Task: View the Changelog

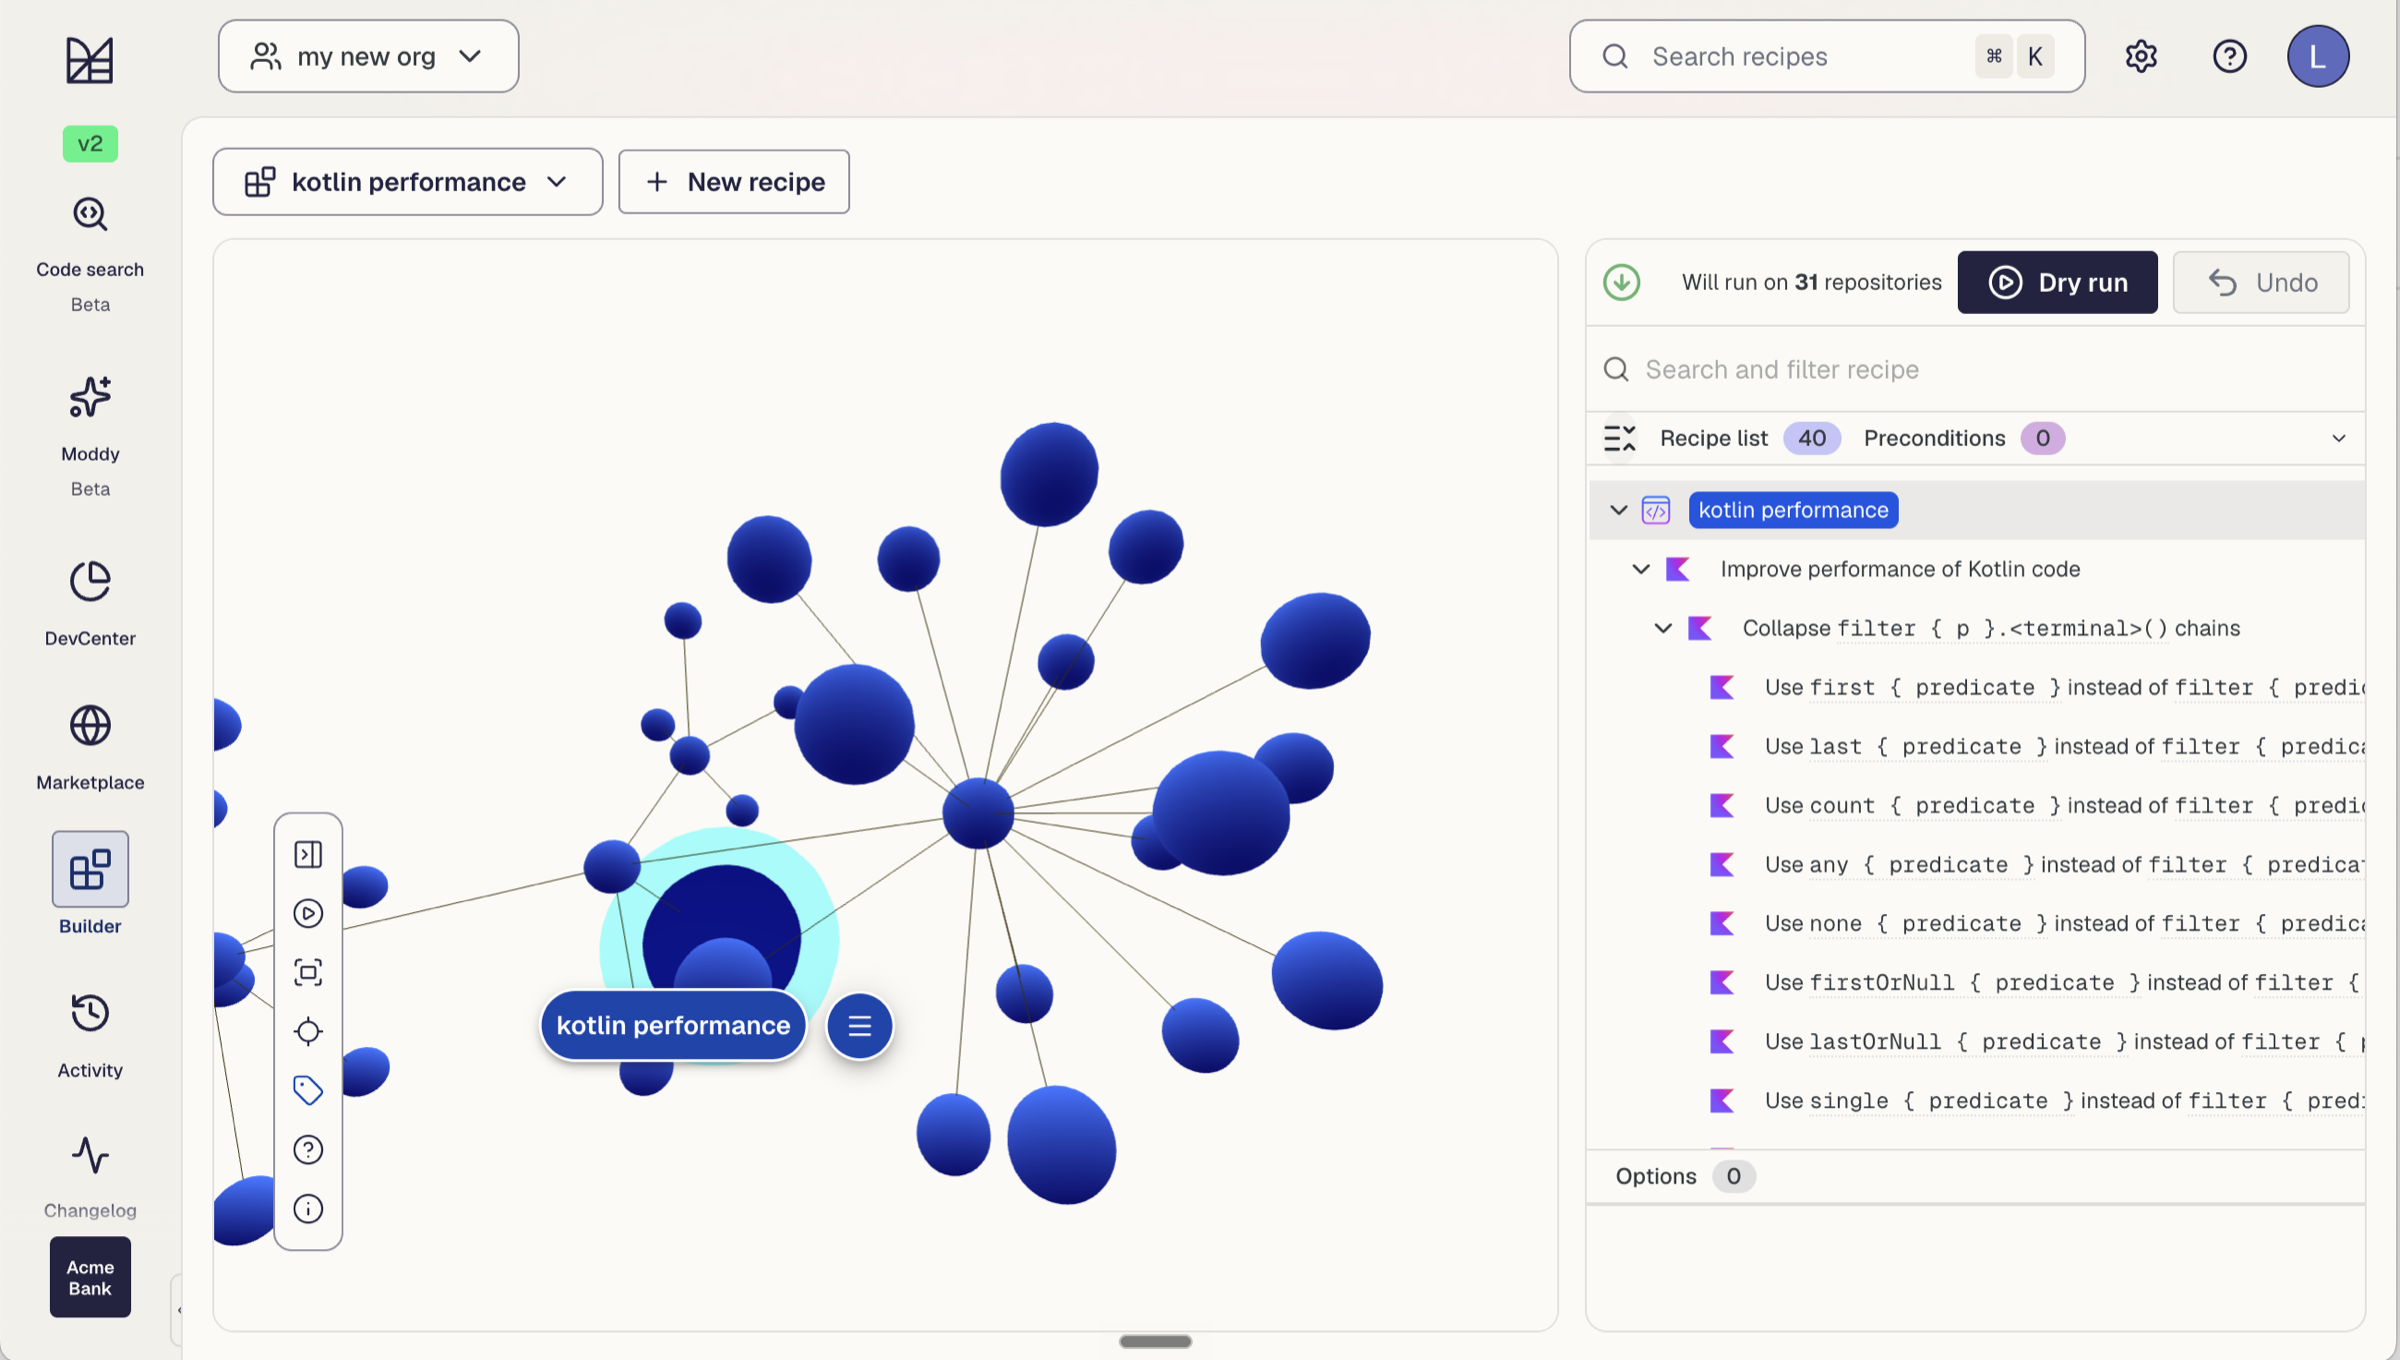Action: pyautogui.click(x=90, y=1177)
